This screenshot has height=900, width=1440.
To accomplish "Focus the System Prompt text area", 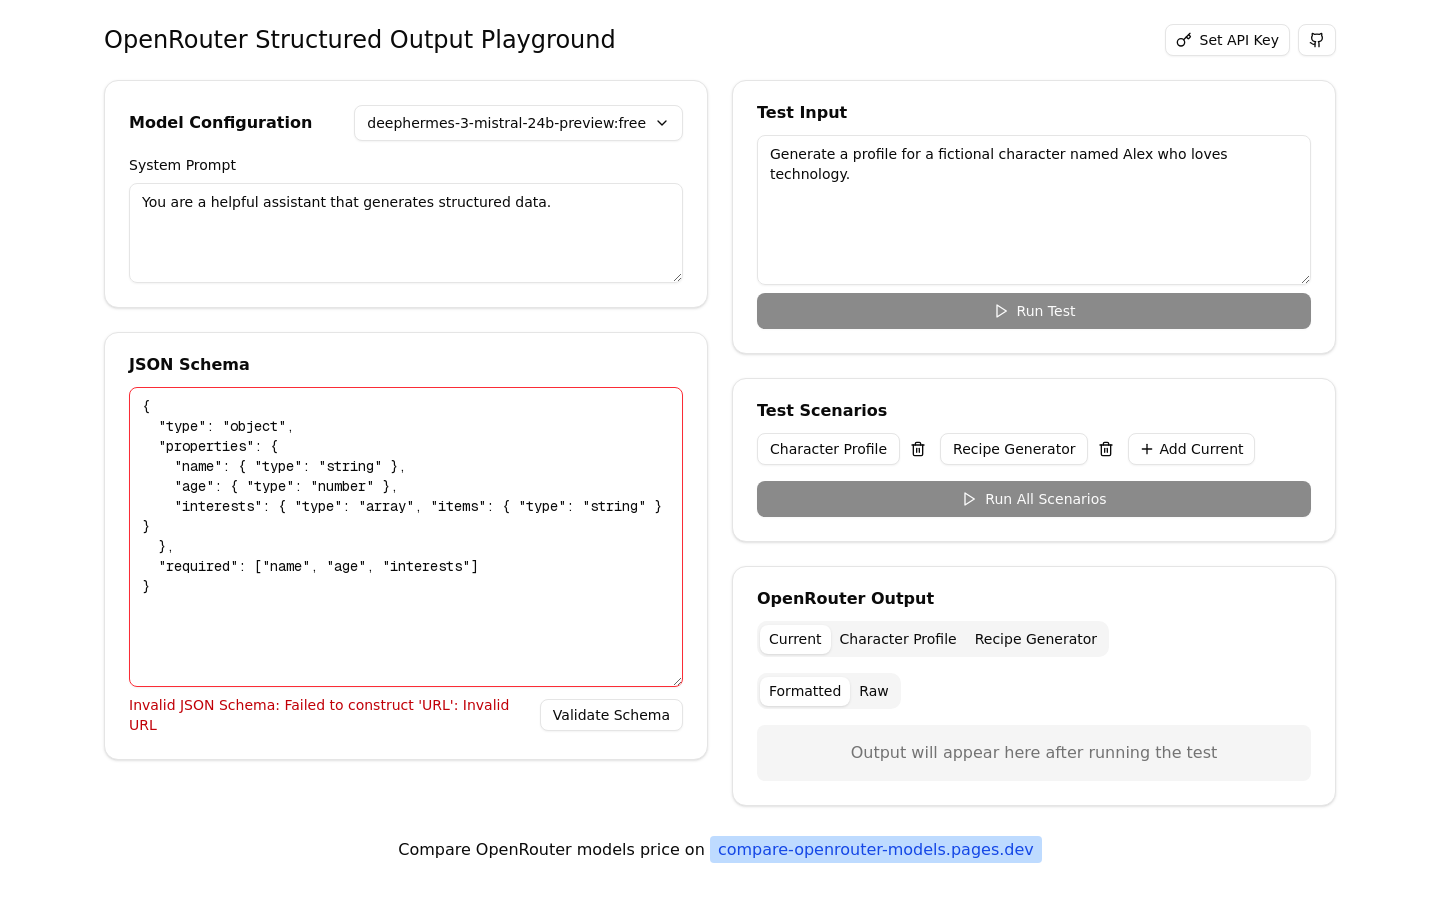I will (406, 233).
